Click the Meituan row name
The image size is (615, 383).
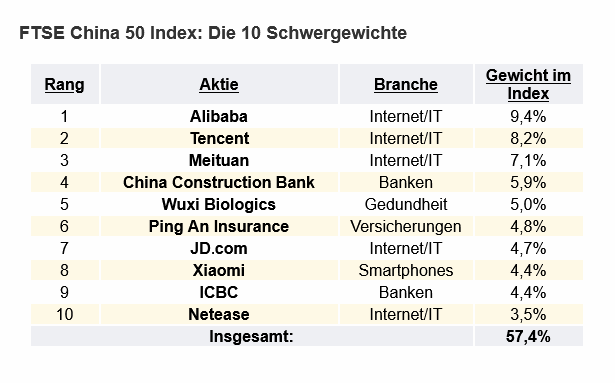pos(219,160)
